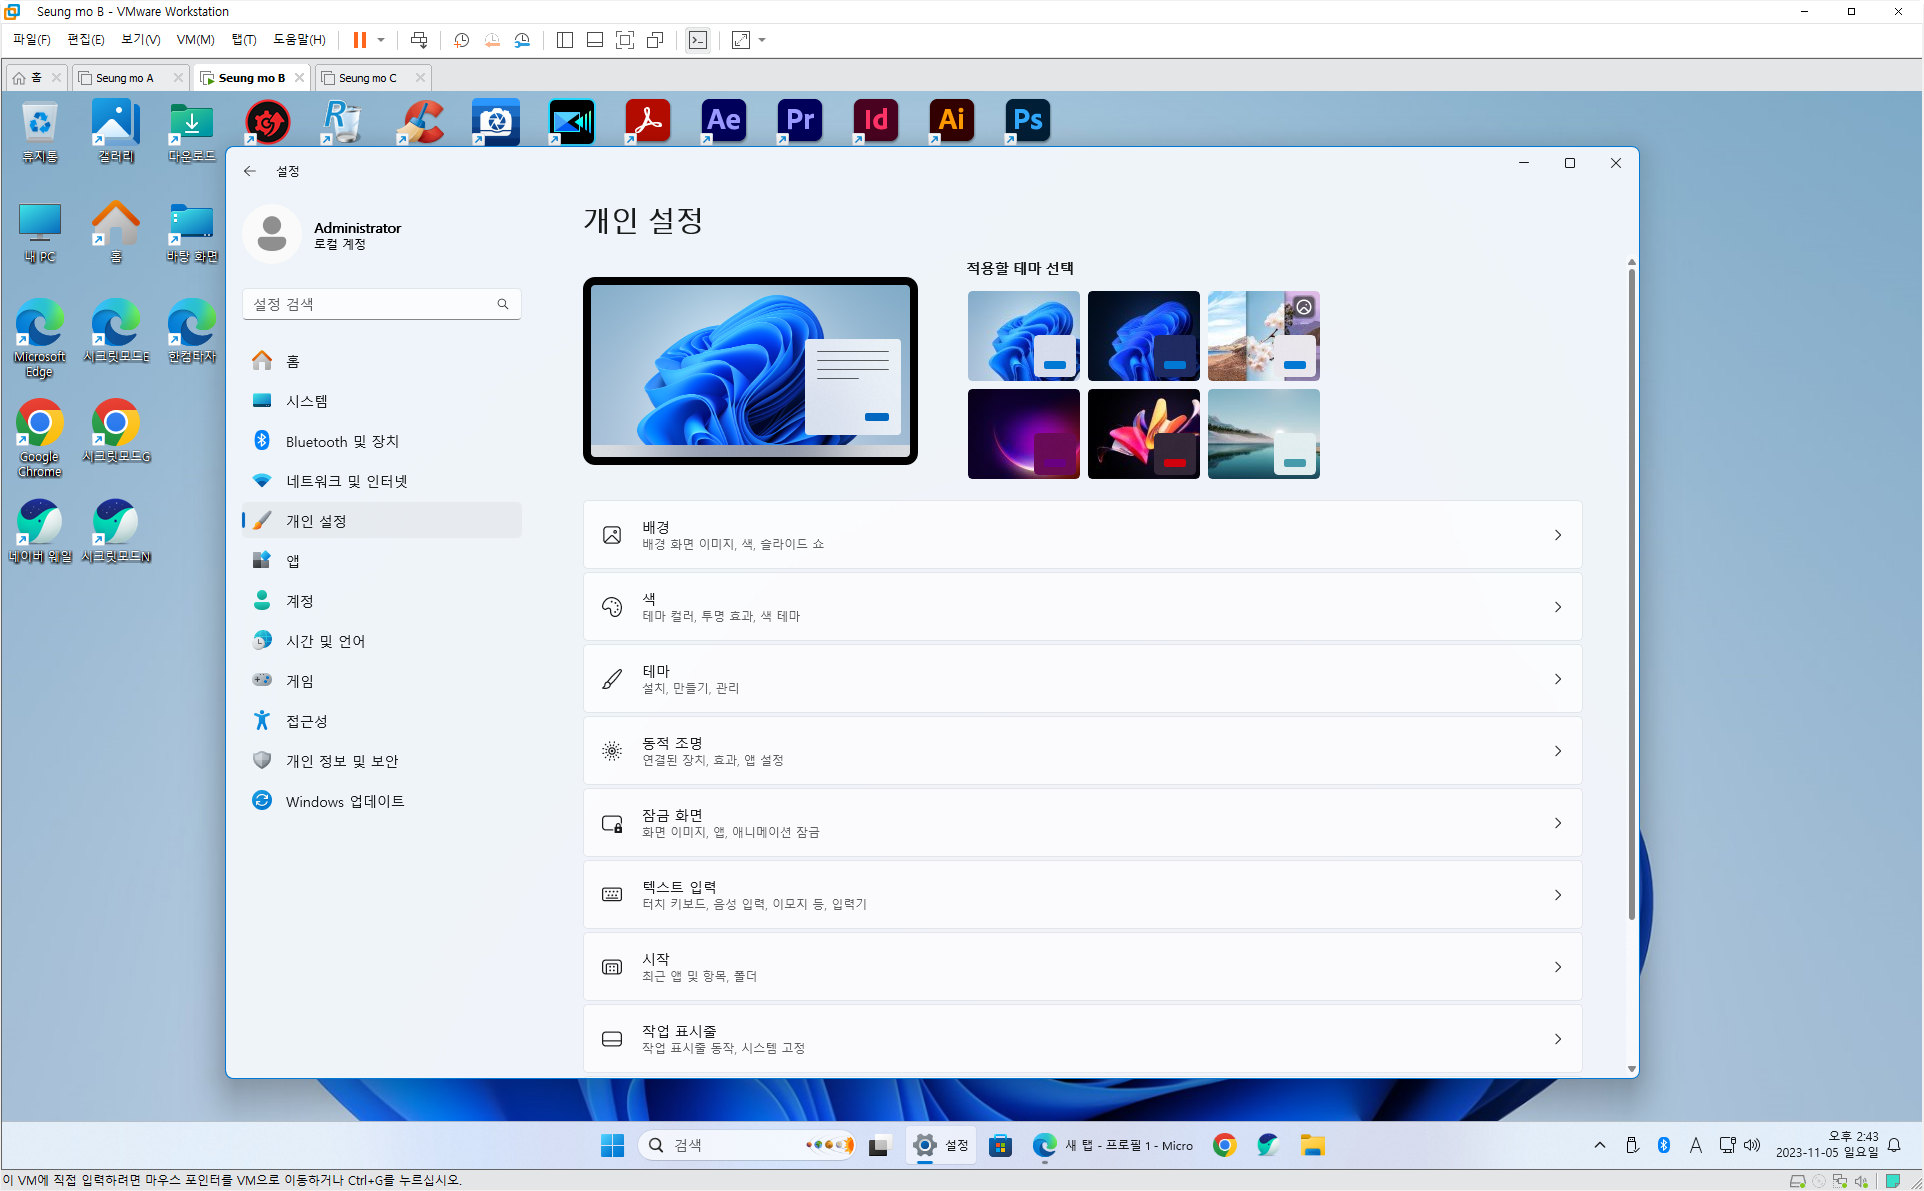Expand the 잠금 화면 lock screen row

[1082, 823]
